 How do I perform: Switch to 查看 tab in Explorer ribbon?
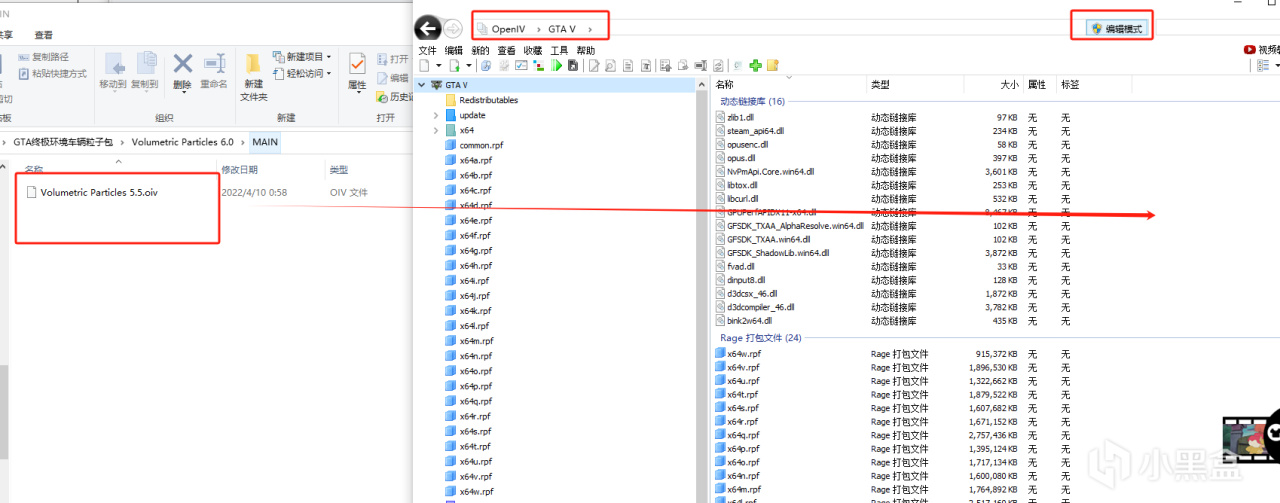click(x=44, y=34)
